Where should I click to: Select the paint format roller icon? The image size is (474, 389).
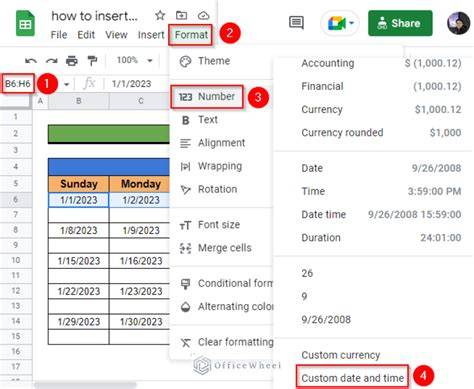[92, 61]
